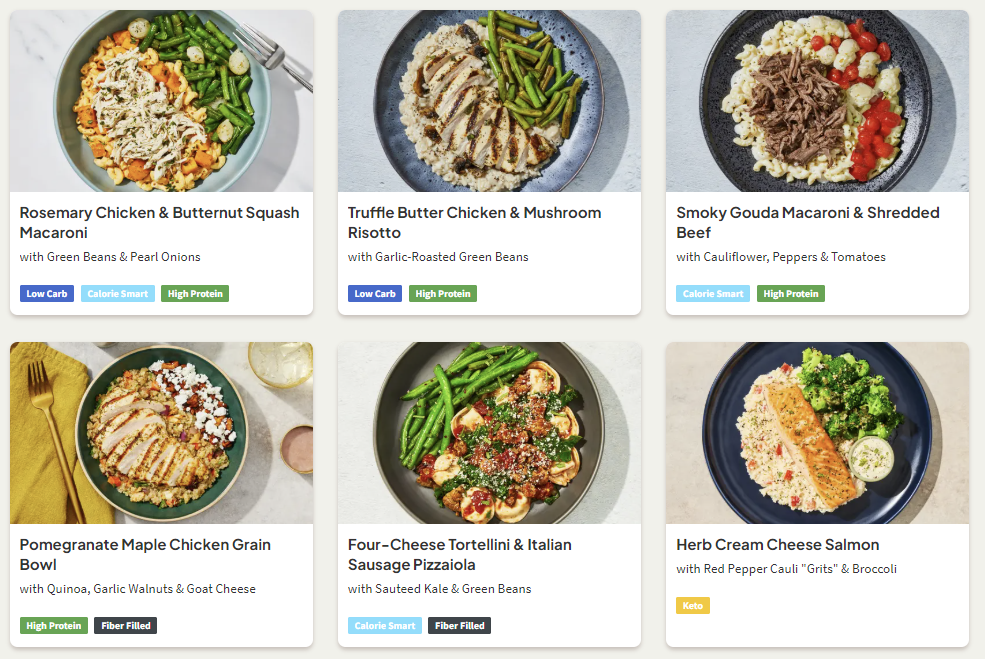View the Four-Cheese Tortellini dish image

point(489,433)
